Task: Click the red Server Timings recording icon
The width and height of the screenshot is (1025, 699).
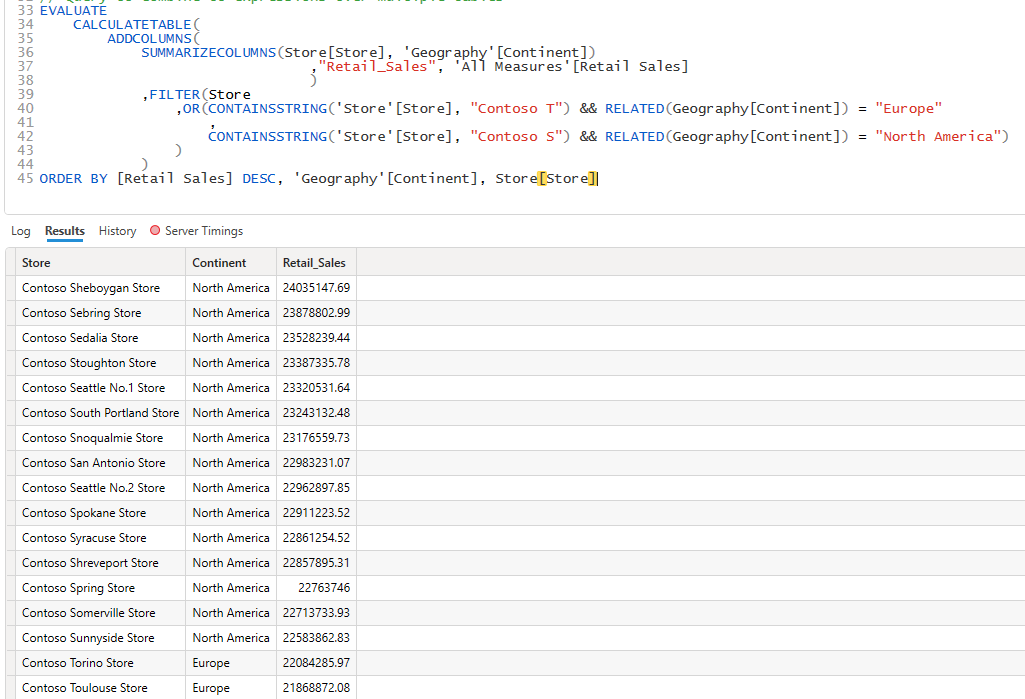Action: tap(155, 230)
